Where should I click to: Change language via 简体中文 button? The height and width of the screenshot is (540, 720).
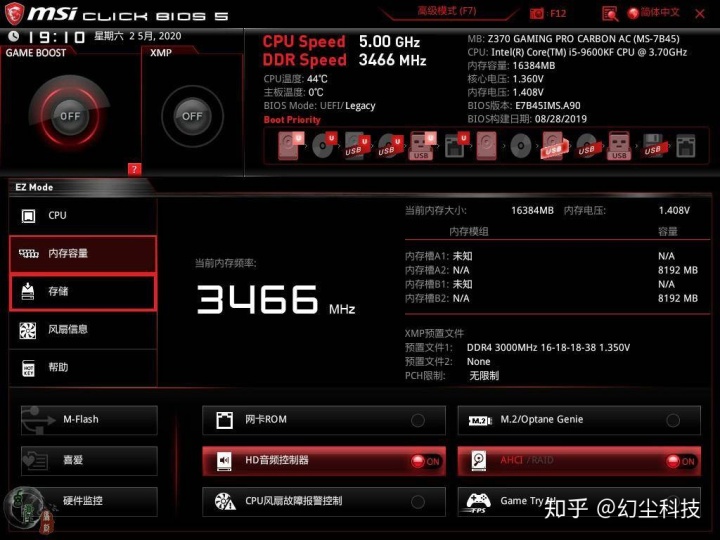click(654, 12)
